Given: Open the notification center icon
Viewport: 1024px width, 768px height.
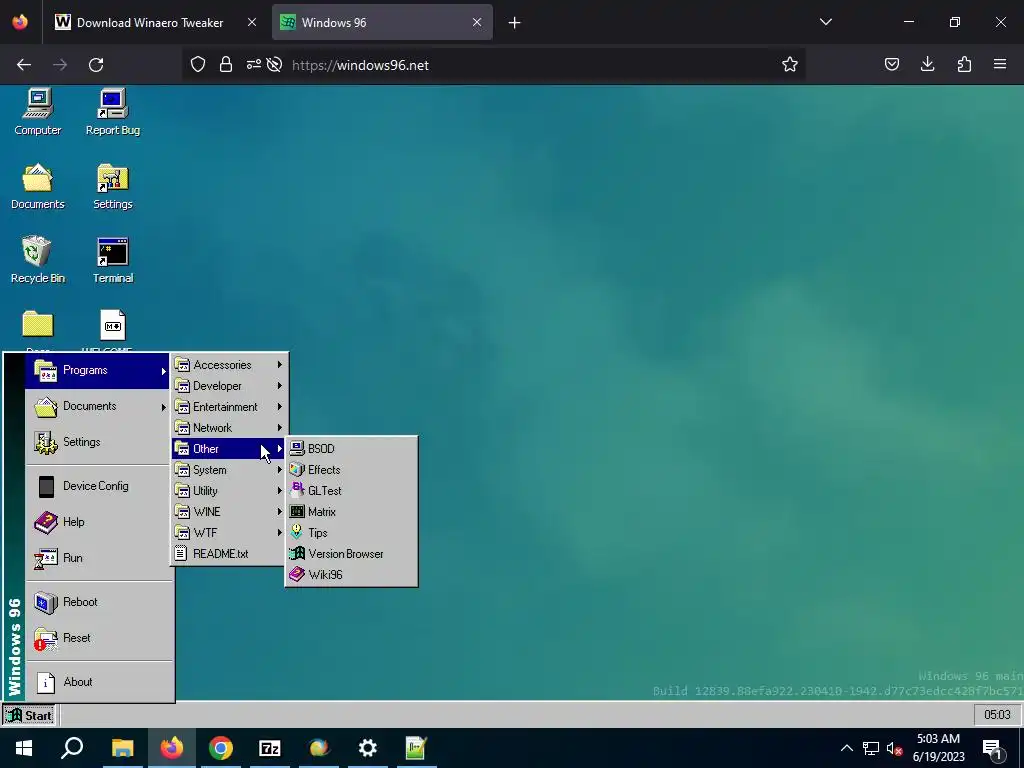Looking at the screenshot, I should 993,749.
